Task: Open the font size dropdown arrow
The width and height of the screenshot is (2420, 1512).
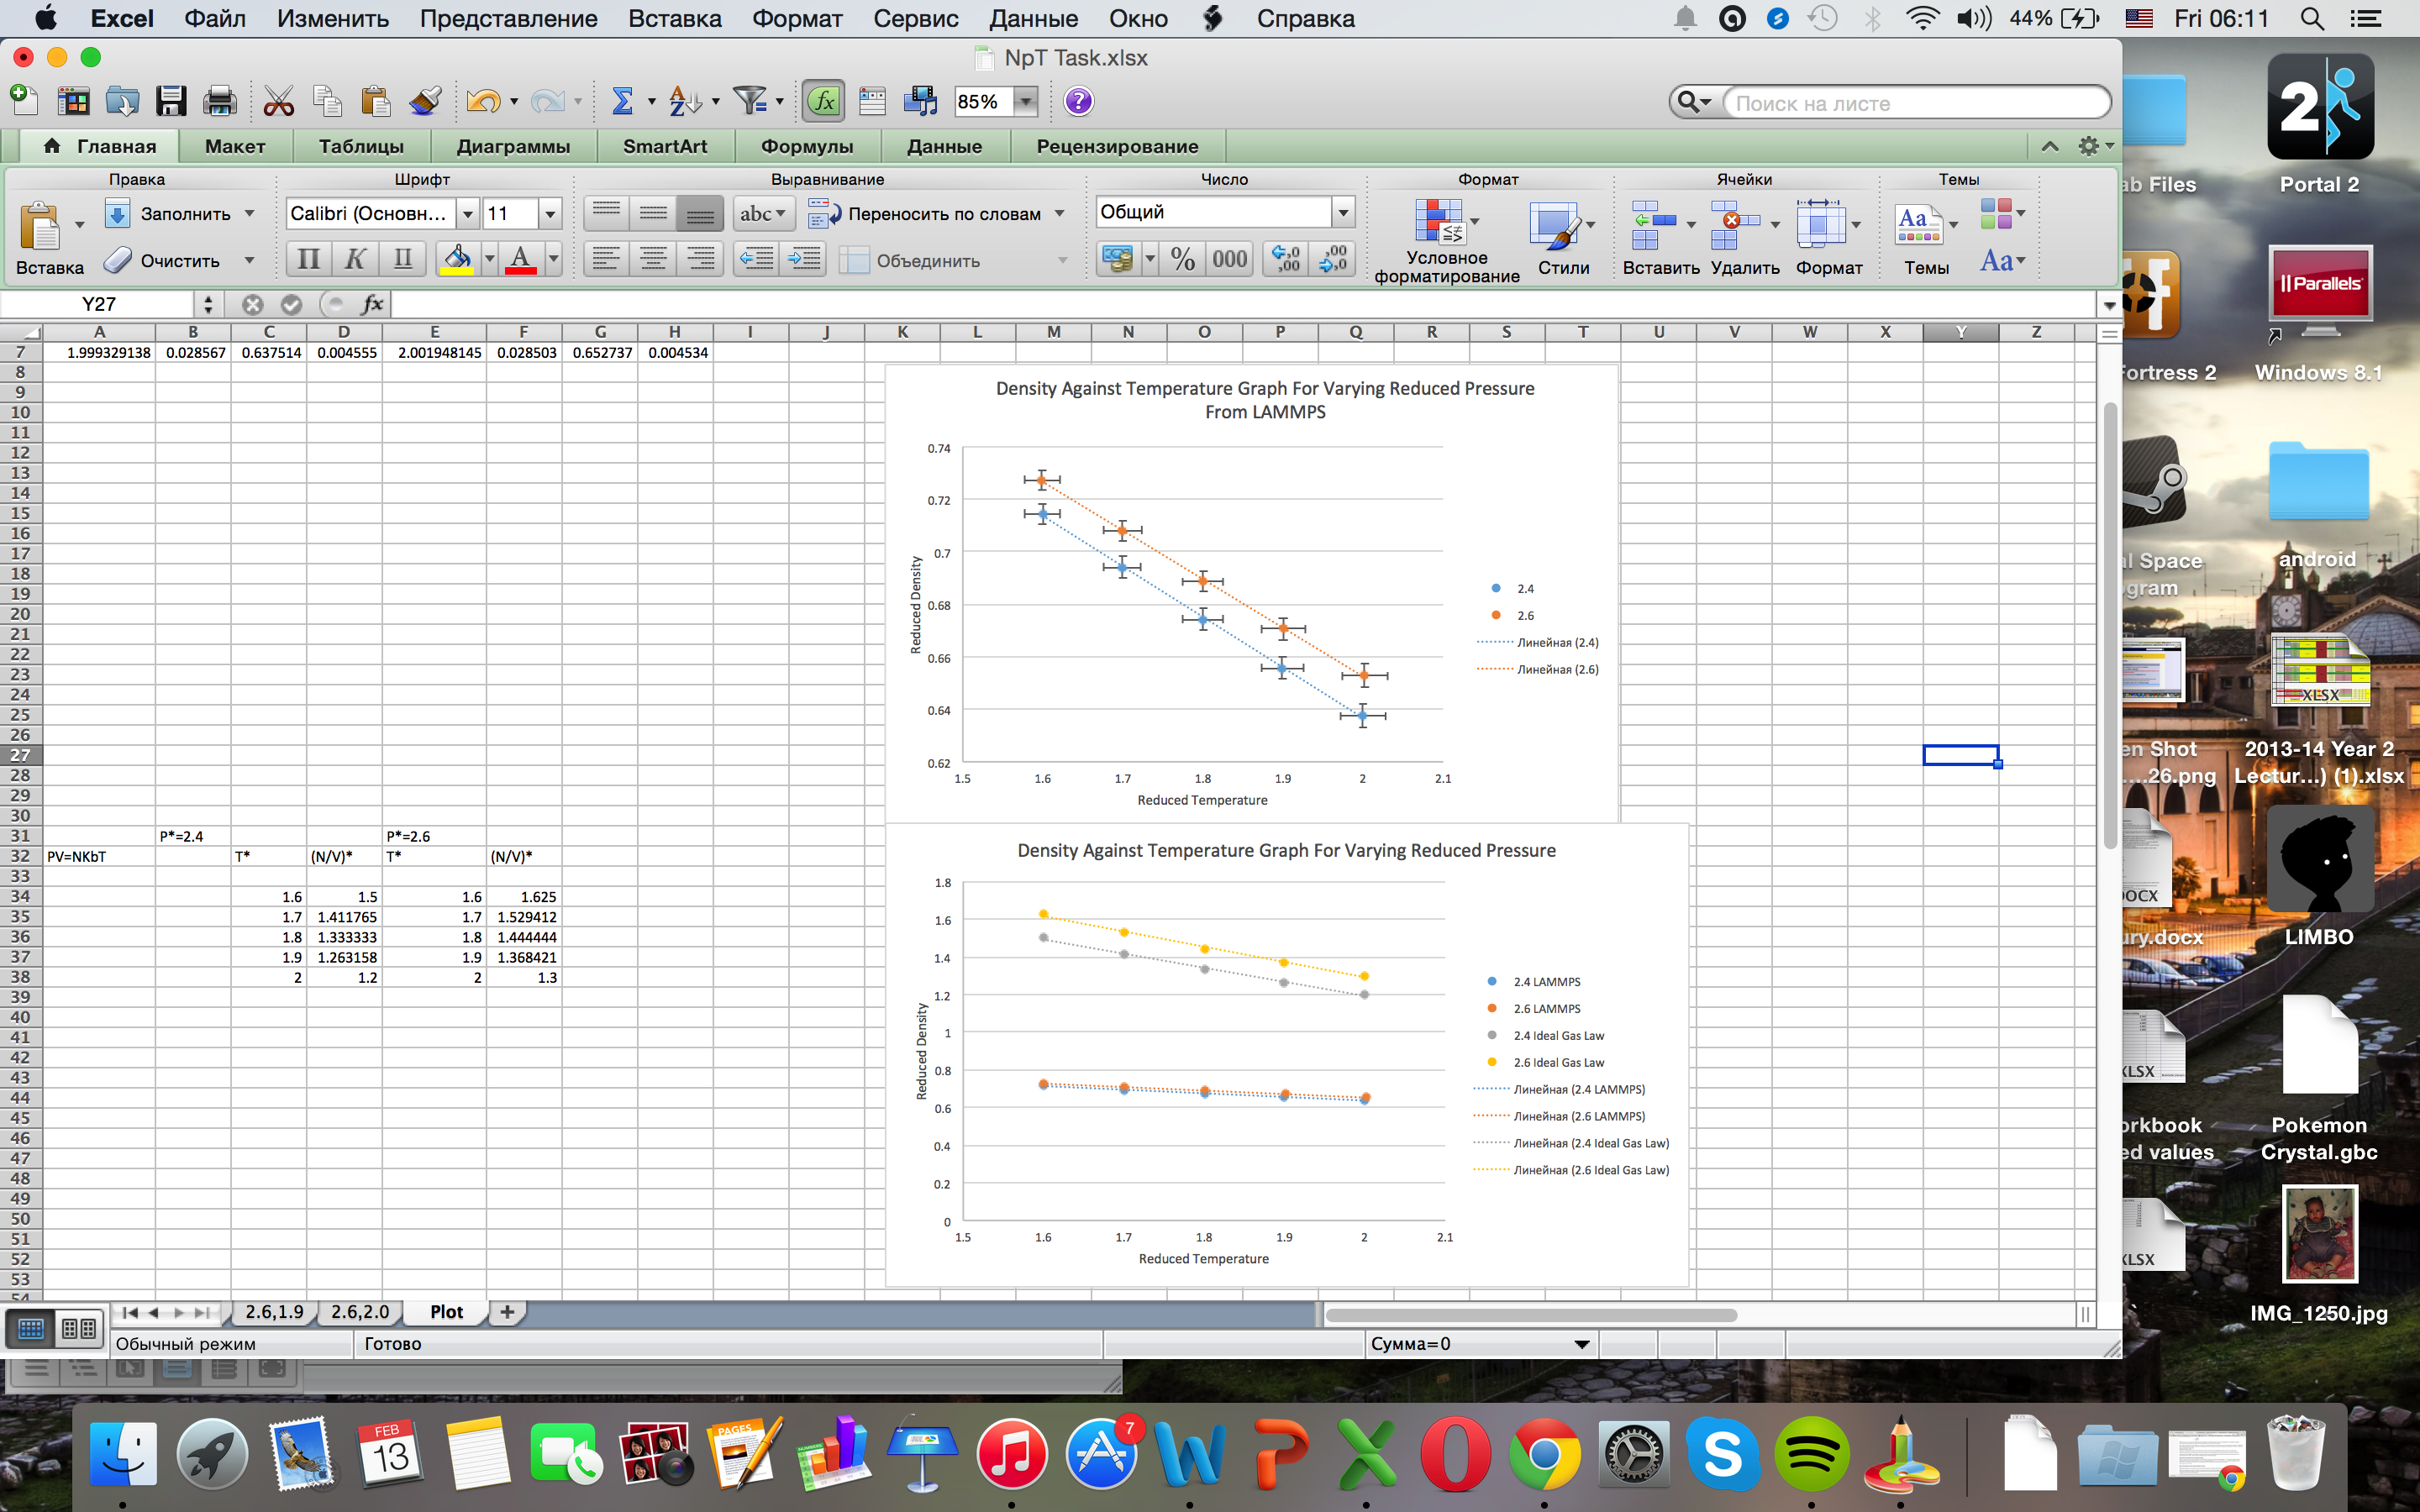Action: point(549,213)
